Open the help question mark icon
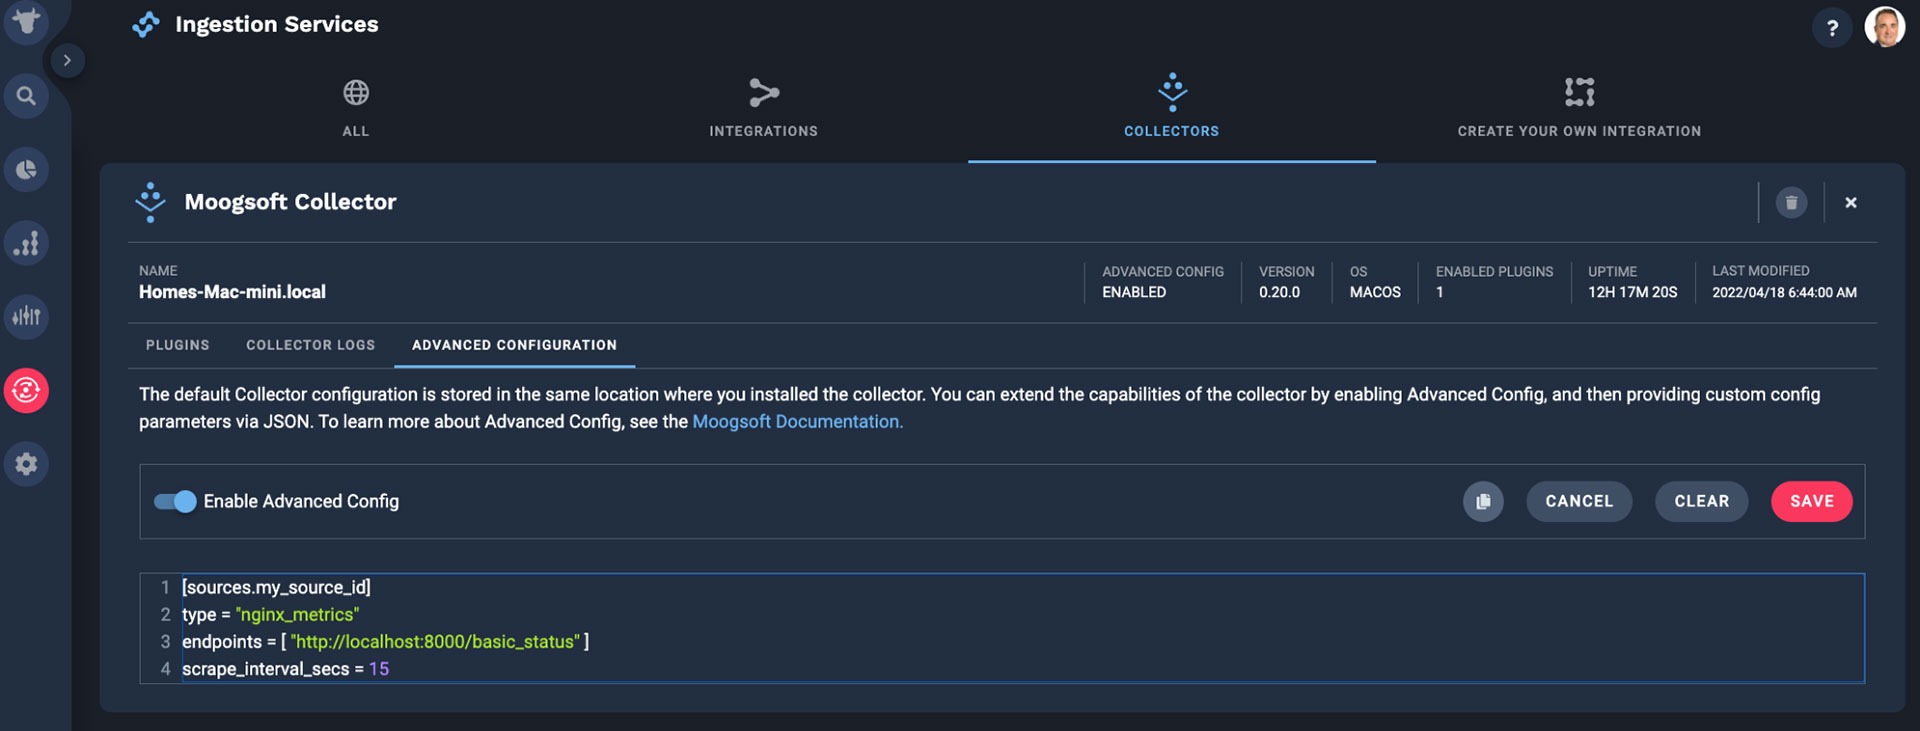 tap(1832, 28)
